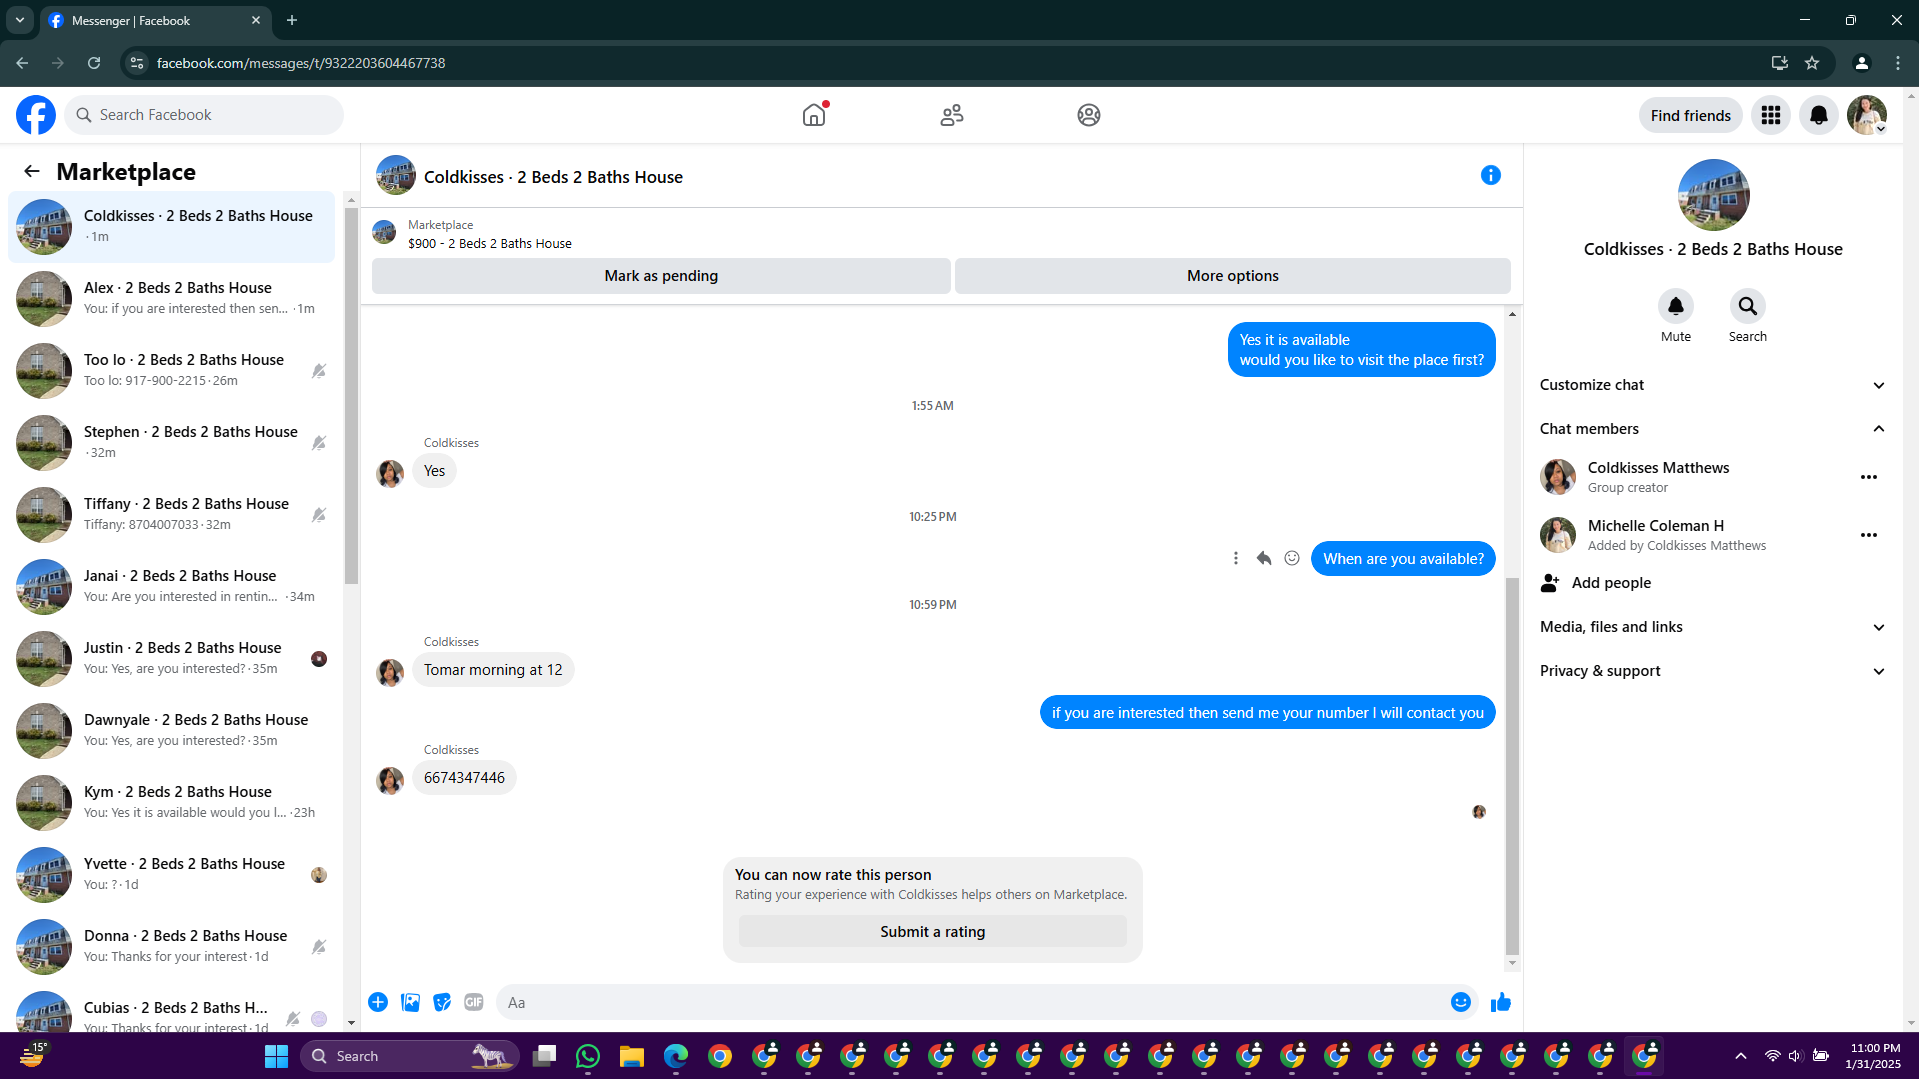Reload the Facebook page
This screenshot has width=1919, height=1079.
(x=94, y=63)
